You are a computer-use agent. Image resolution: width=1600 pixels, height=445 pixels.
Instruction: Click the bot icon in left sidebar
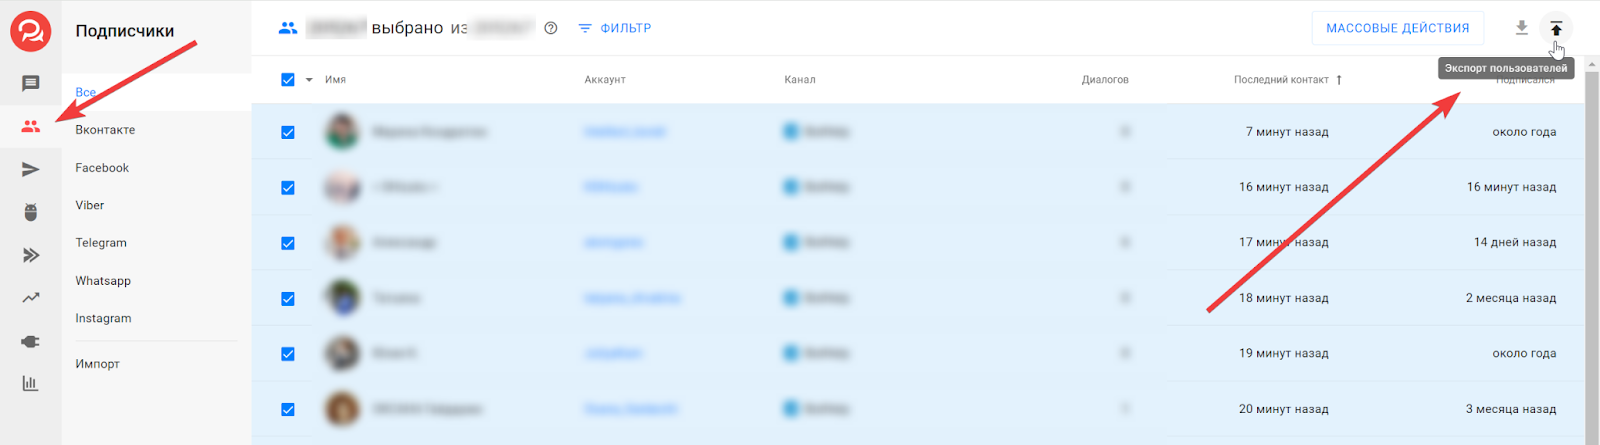point(31,212)
